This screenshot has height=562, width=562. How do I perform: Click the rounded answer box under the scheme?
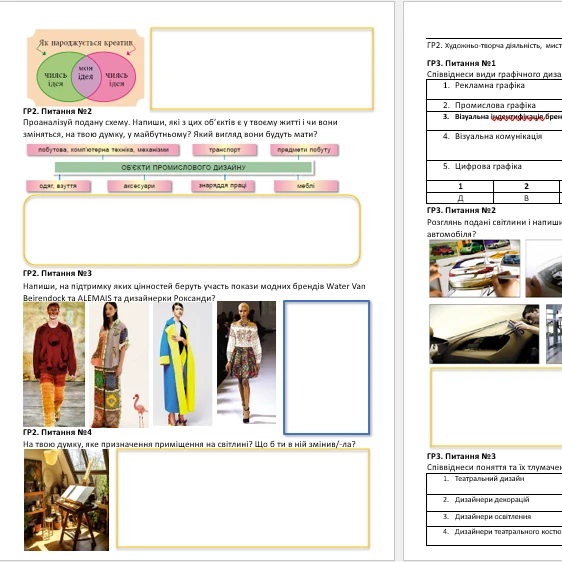pyautogui.click(x=192, y=230)
